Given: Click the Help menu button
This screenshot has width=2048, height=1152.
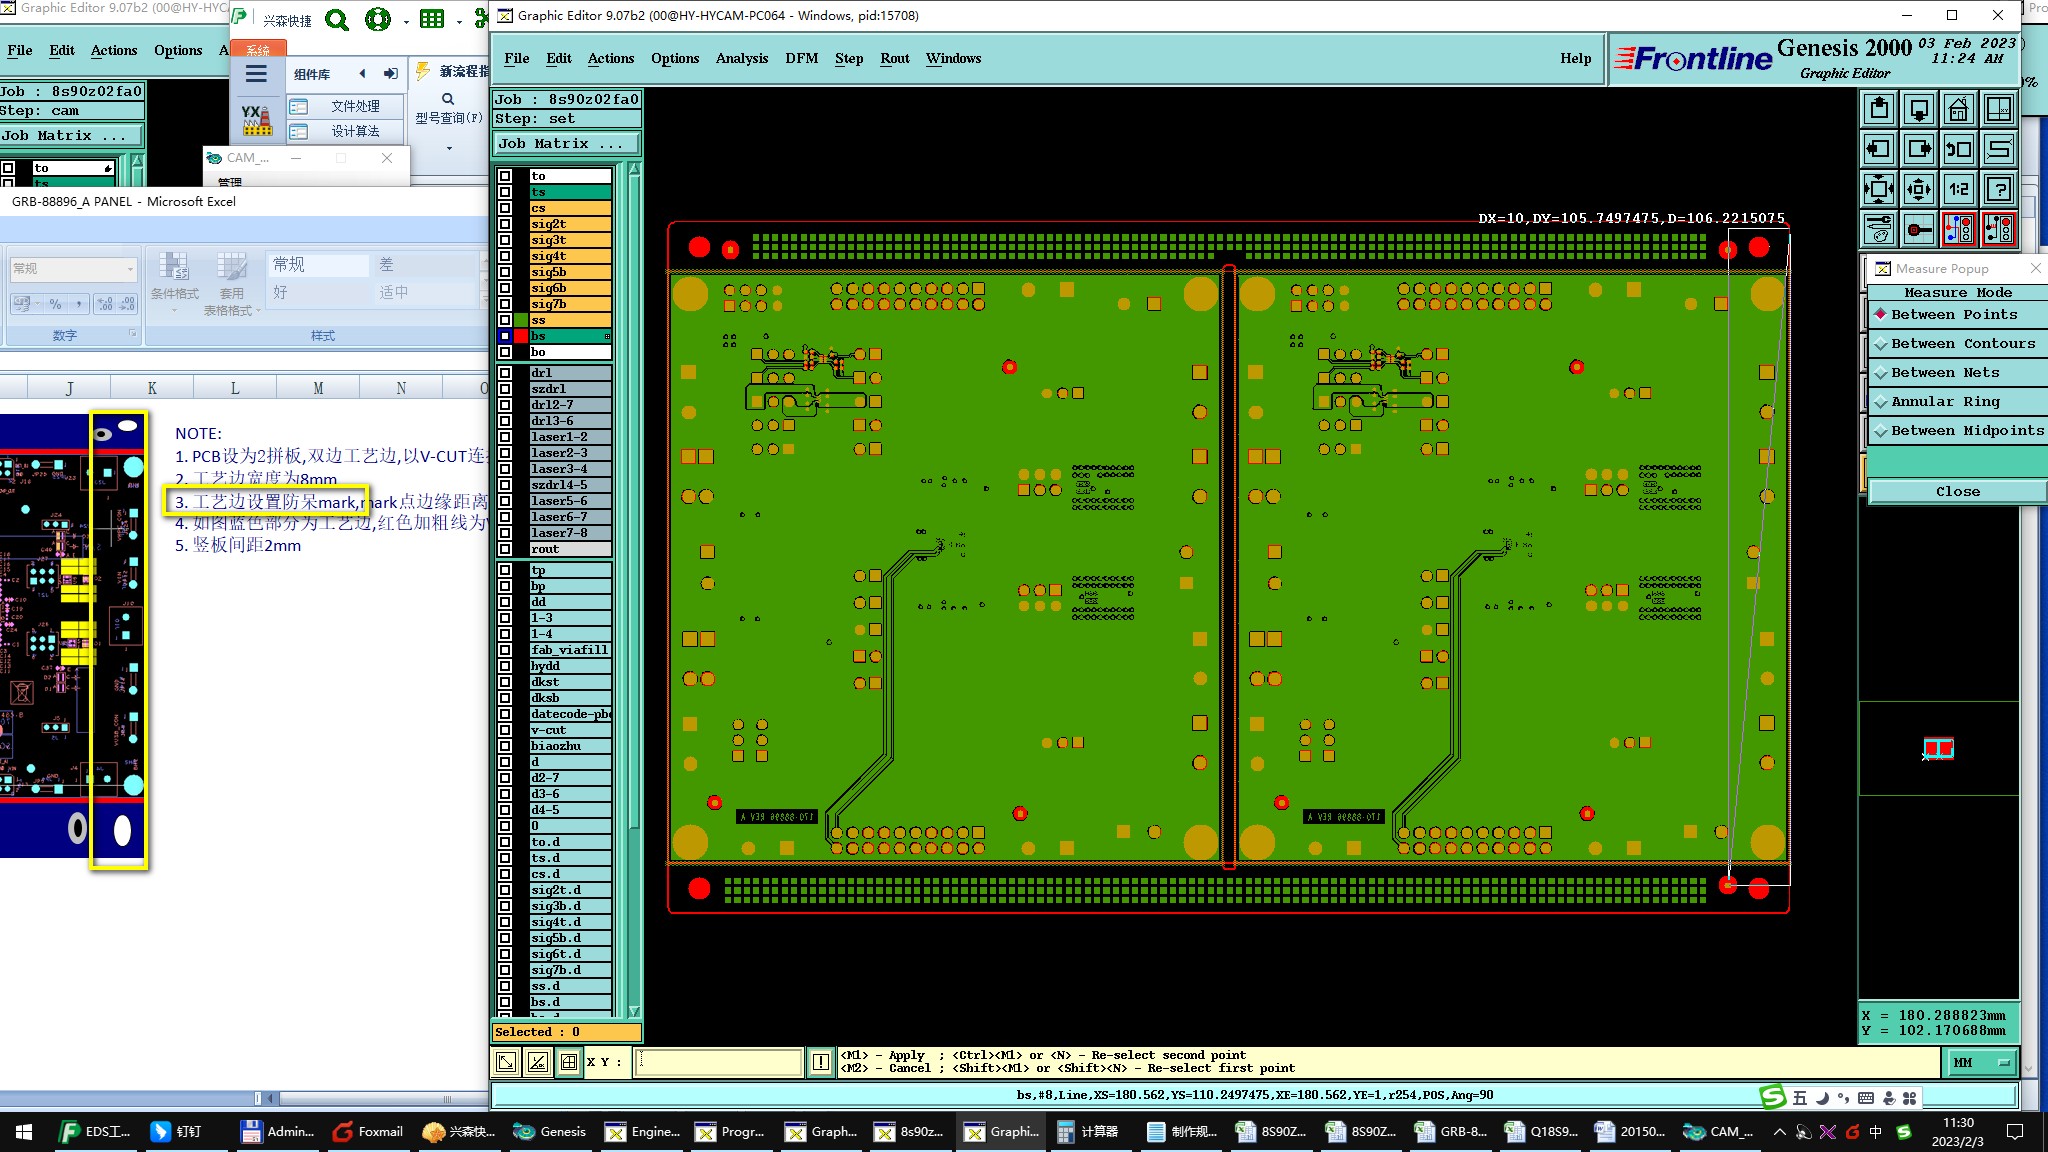Looking at the screenshot, I should [1575, 58].
